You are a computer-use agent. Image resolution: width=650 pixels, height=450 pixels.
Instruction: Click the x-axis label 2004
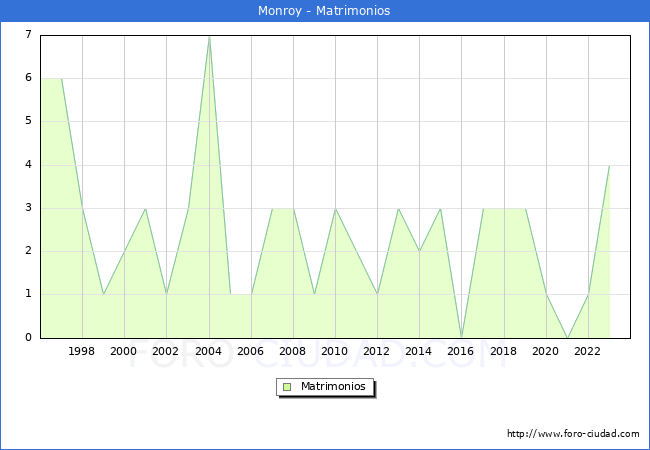pos(209,351)
